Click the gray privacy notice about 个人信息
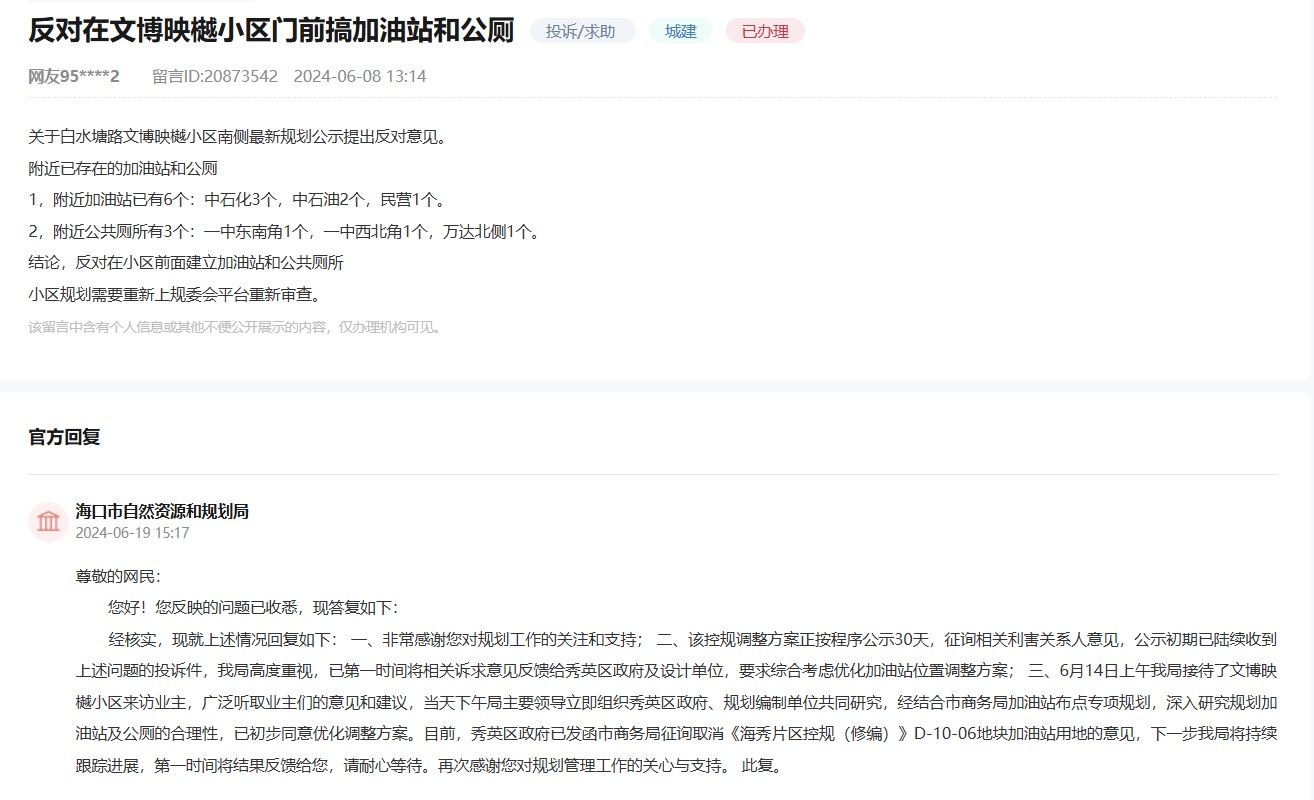This screenshot has width=1314, height=800. (235, 327)
